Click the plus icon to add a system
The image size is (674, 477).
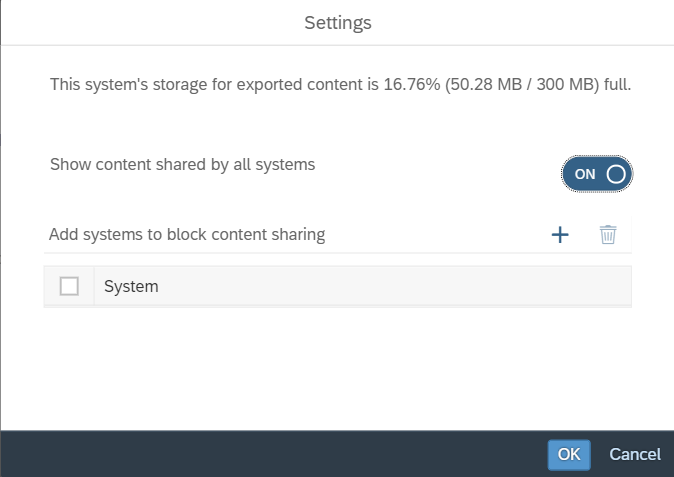coord(560,235)
